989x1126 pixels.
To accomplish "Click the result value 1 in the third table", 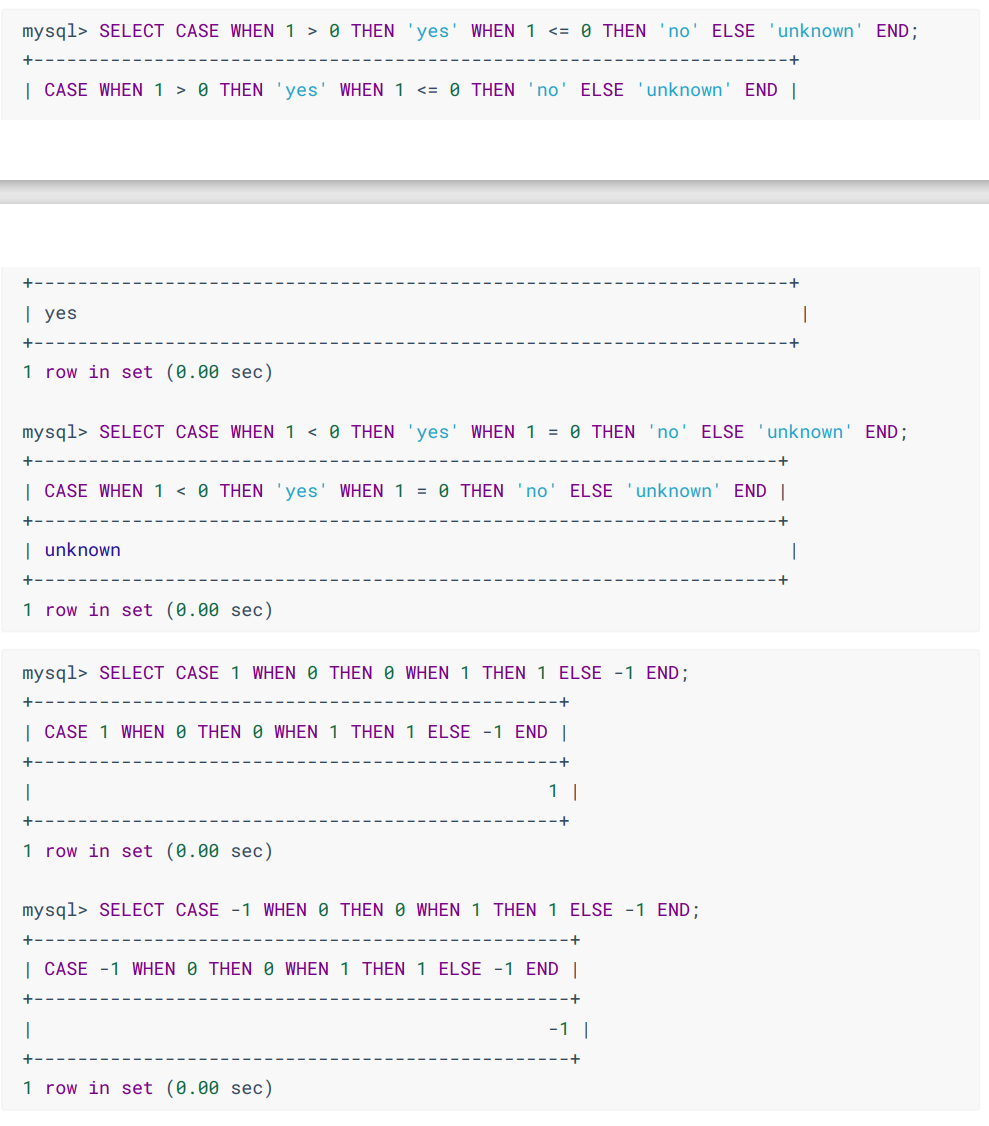I will (x=553, y=791).
